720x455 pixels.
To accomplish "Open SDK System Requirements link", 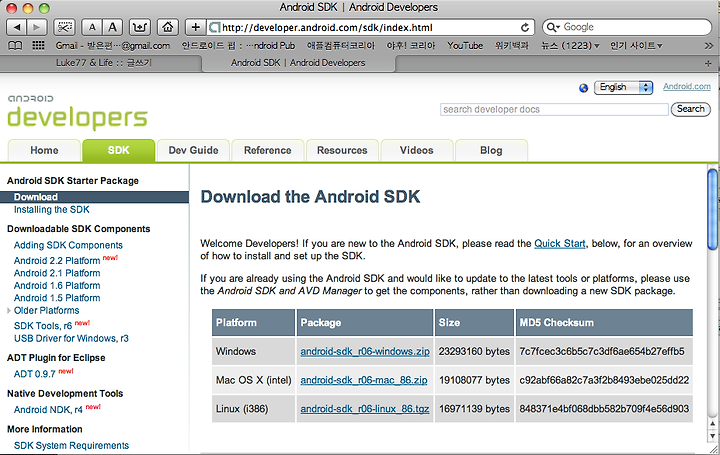I will tap(72, 445).
